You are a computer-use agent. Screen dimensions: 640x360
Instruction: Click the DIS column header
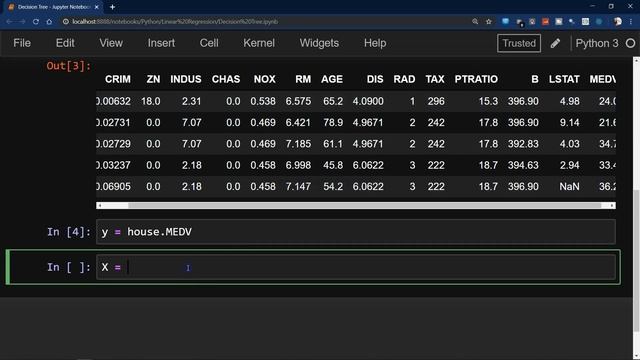tap(375, 79)
